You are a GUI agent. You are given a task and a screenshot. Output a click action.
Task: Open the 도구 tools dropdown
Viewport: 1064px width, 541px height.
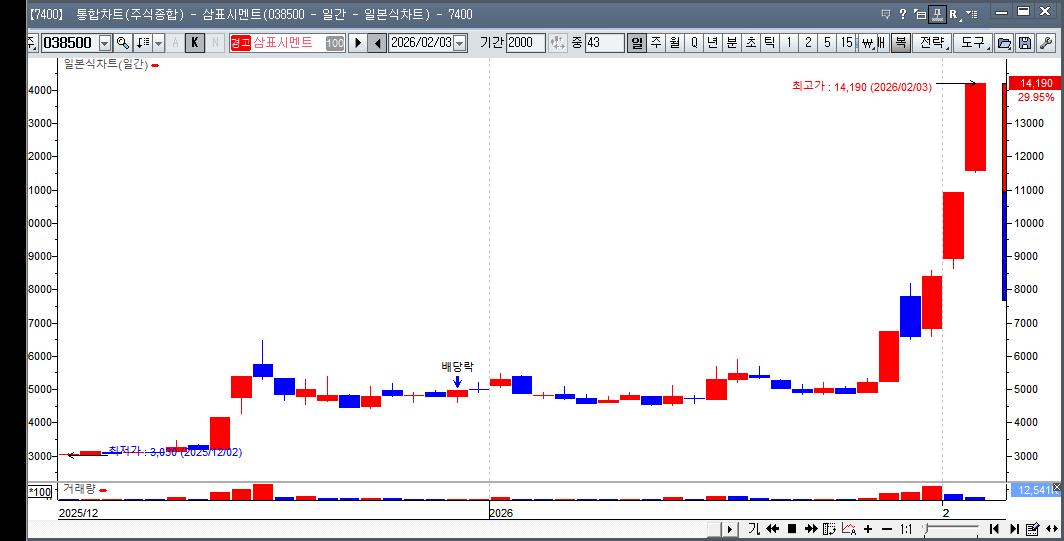(x=972, y=43)
